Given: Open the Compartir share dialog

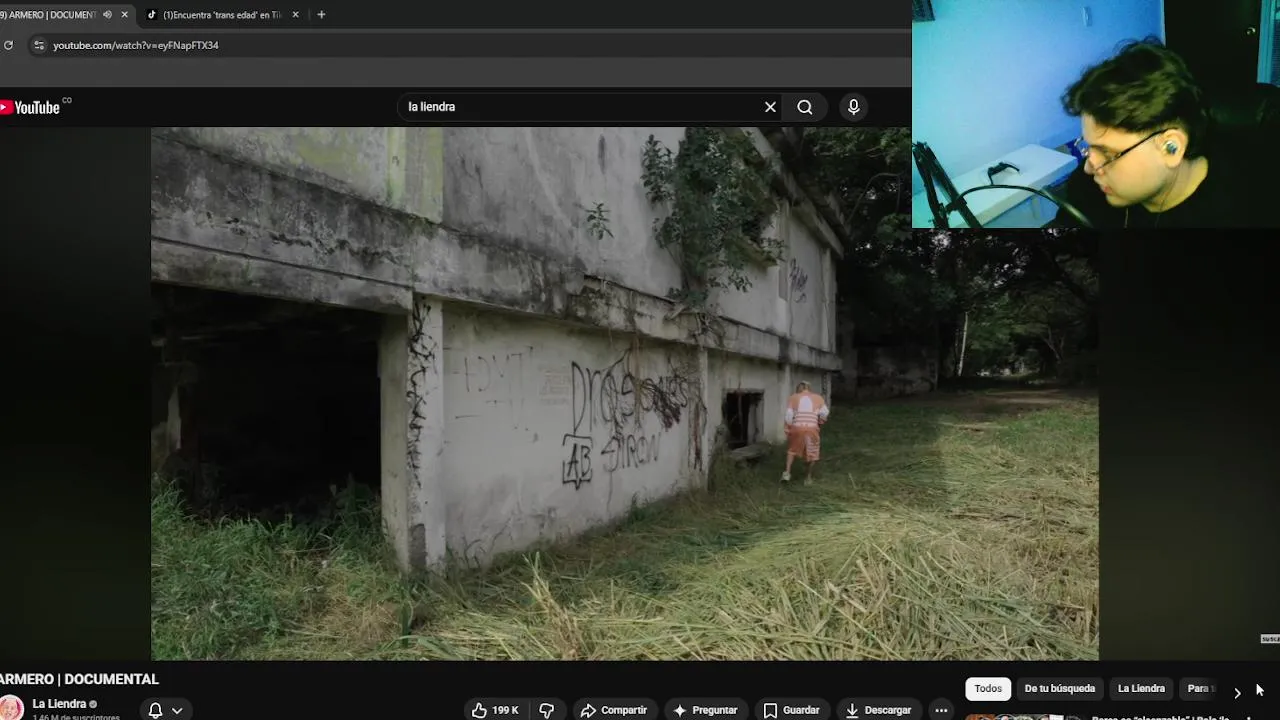Looking at the screenshot, I should coord(614,710).
